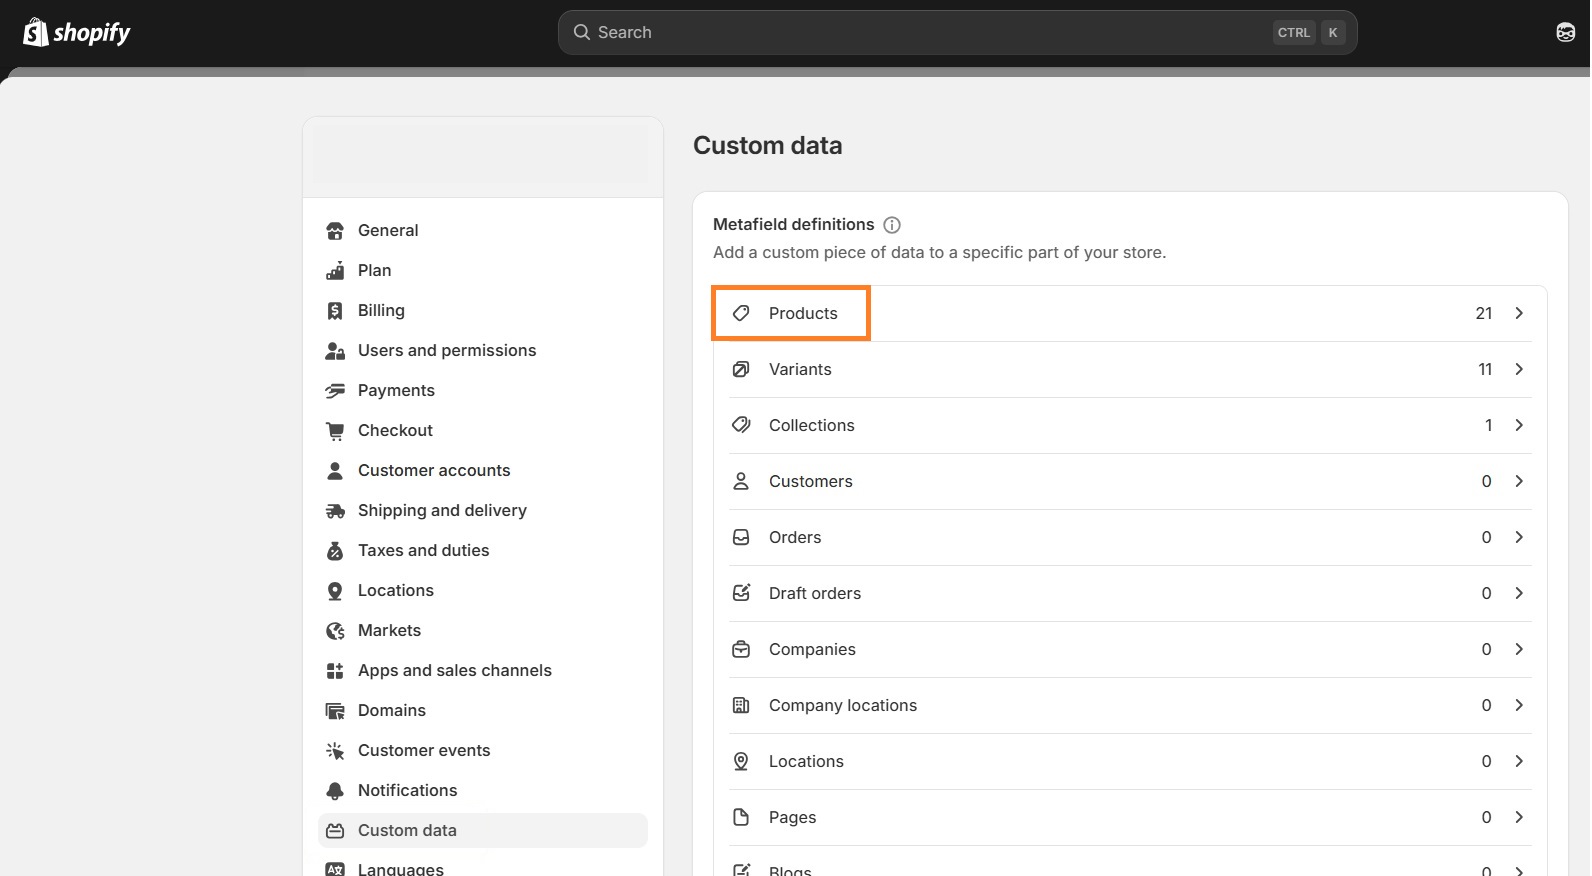
Task: Expand the Orders row chevron
Action: pos(1519,537)
